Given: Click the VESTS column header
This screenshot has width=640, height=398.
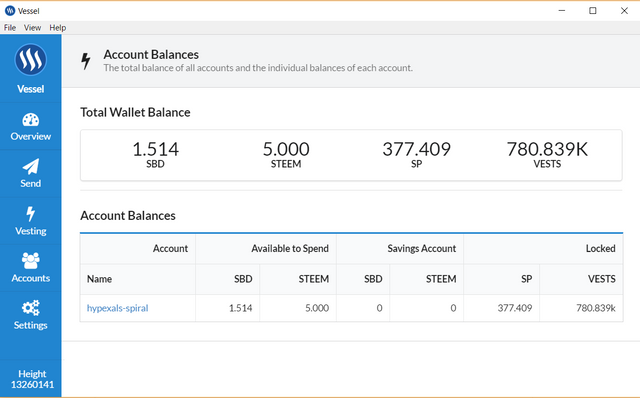Looking at the screenshot, I should point(601,279).
